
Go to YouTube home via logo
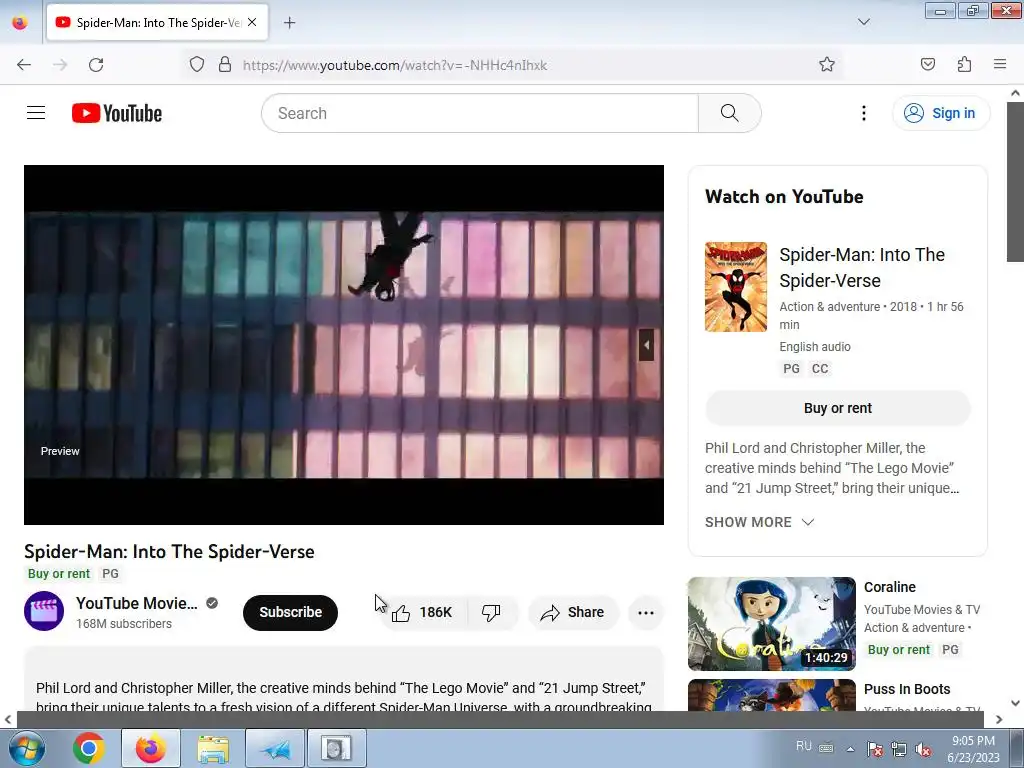117,113
